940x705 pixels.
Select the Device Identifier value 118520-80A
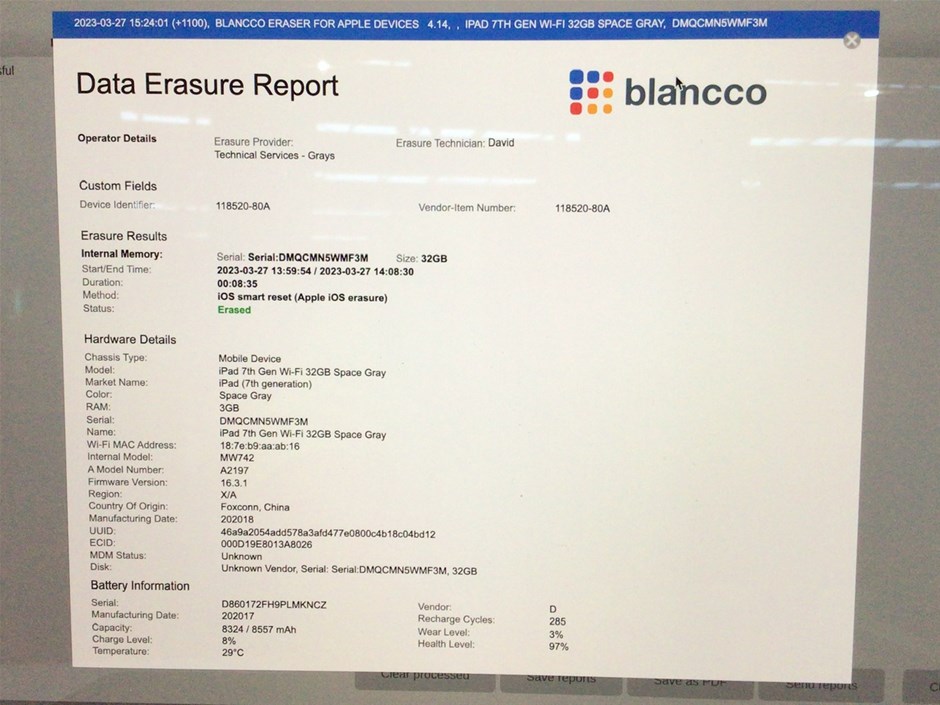point(243,207)
